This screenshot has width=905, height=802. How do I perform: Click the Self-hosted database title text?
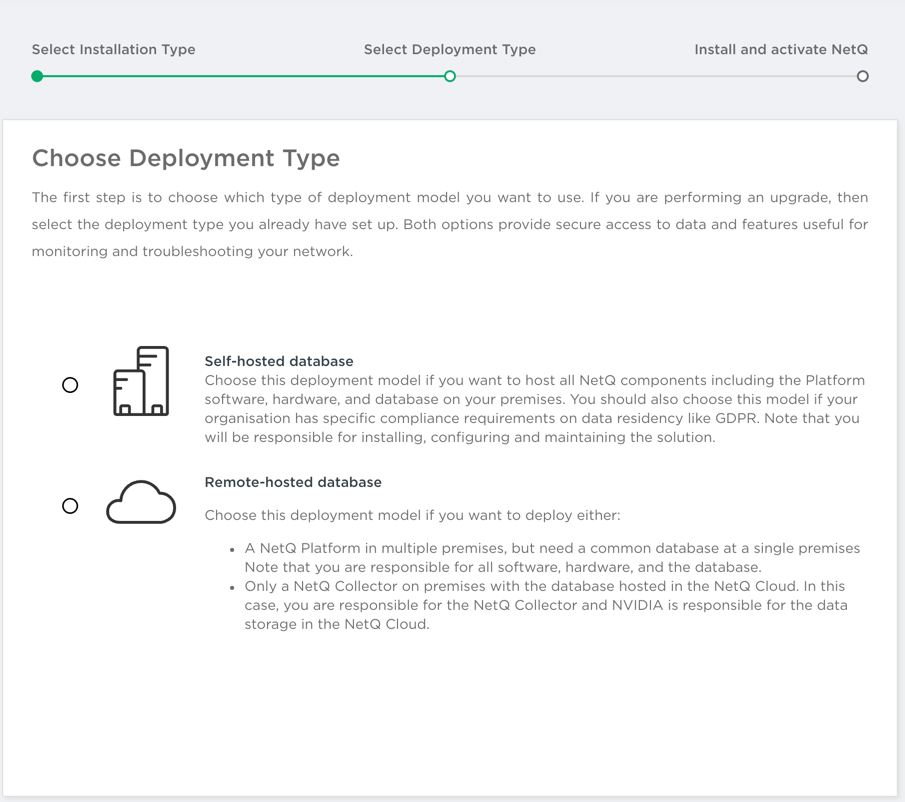tap(279, 361)
